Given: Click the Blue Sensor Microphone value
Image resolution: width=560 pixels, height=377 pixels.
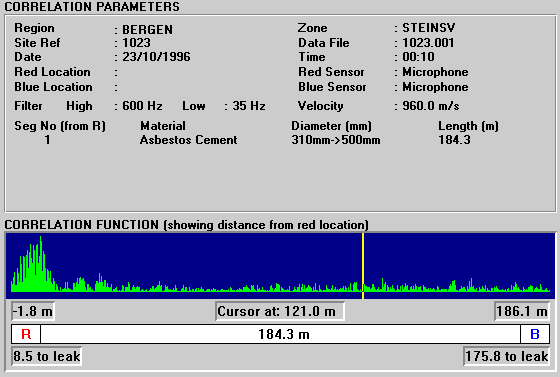Looking at the screenshot, I should click(435, 87).
